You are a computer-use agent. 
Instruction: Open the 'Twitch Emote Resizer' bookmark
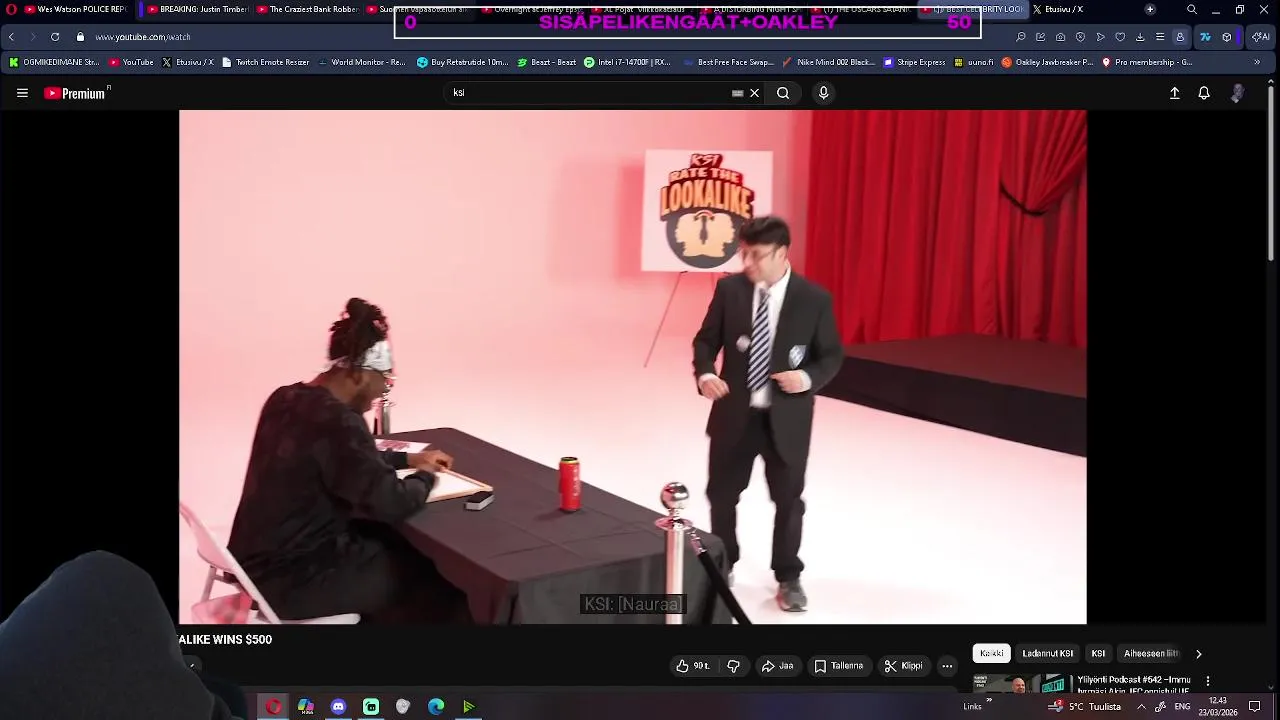coord(265,62)
